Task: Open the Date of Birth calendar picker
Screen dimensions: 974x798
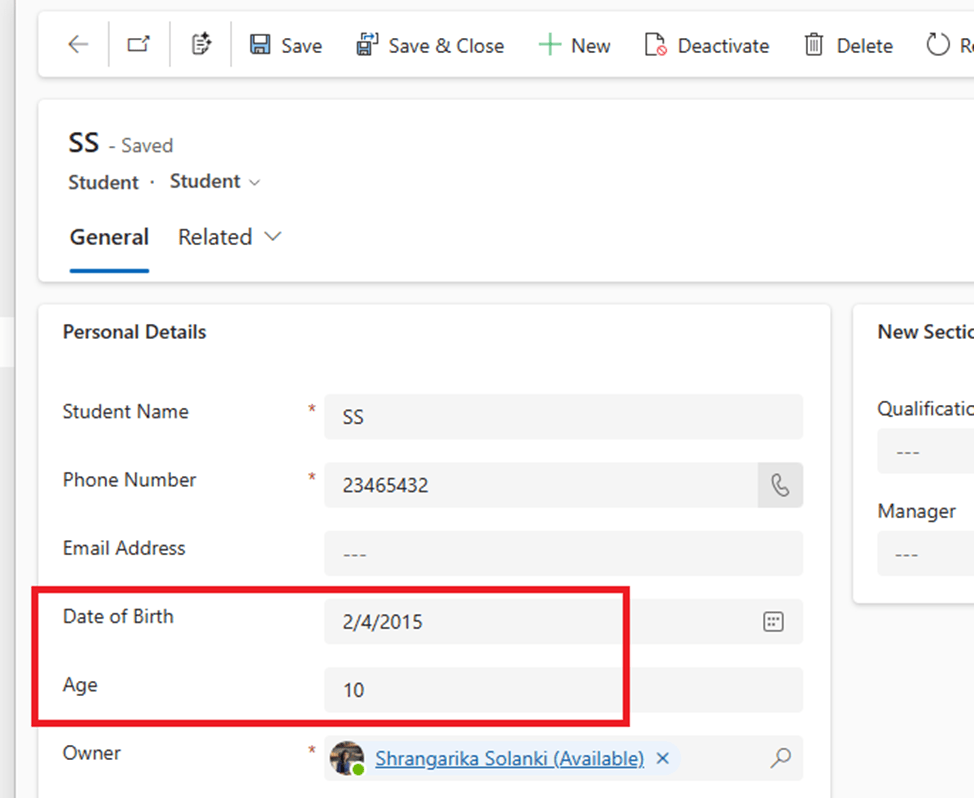Action: tap(772, 621)
